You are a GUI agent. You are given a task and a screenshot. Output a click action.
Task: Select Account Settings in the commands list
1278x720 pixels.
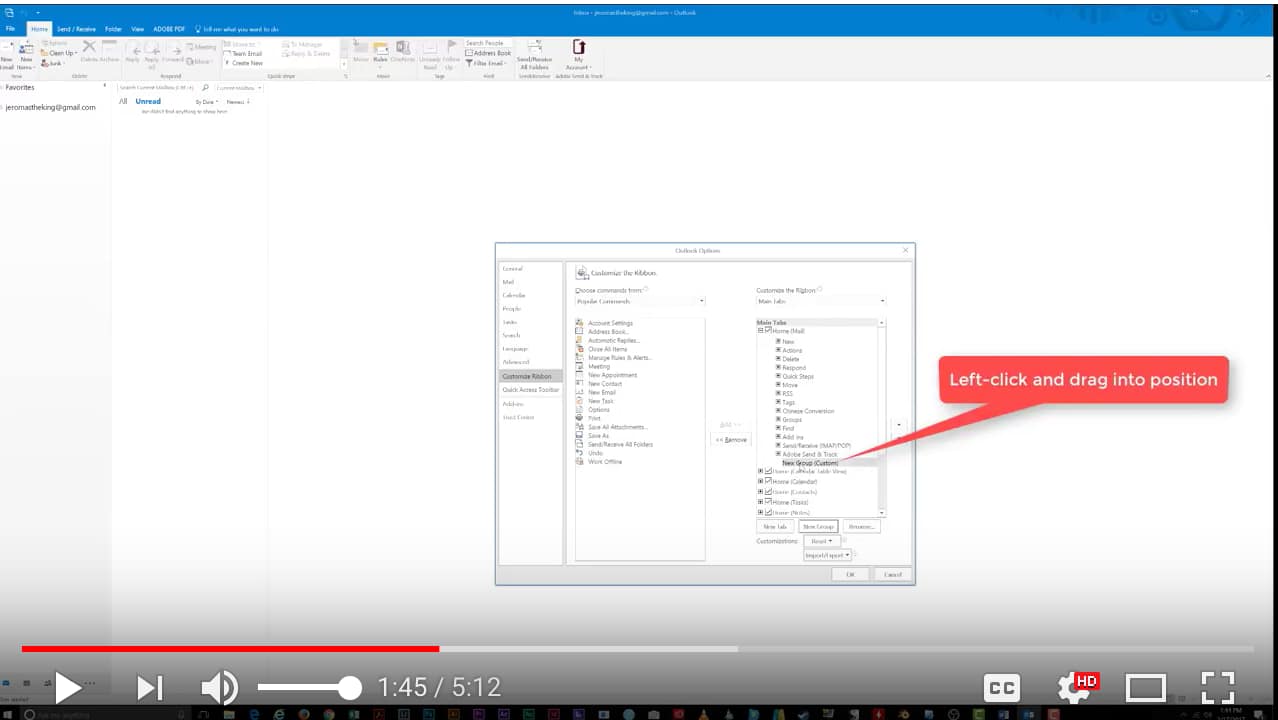(612, 322)
